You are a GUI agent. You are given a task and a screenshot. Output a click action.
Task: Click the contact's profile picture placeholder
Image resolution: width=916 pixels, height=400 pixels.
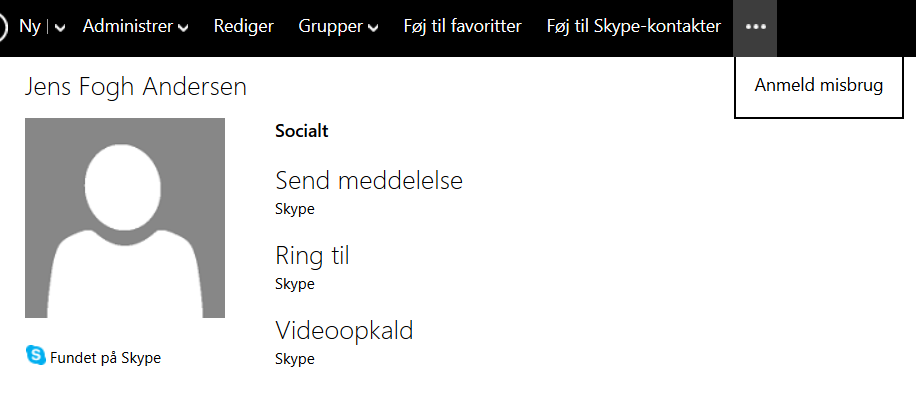pos(125,218)
